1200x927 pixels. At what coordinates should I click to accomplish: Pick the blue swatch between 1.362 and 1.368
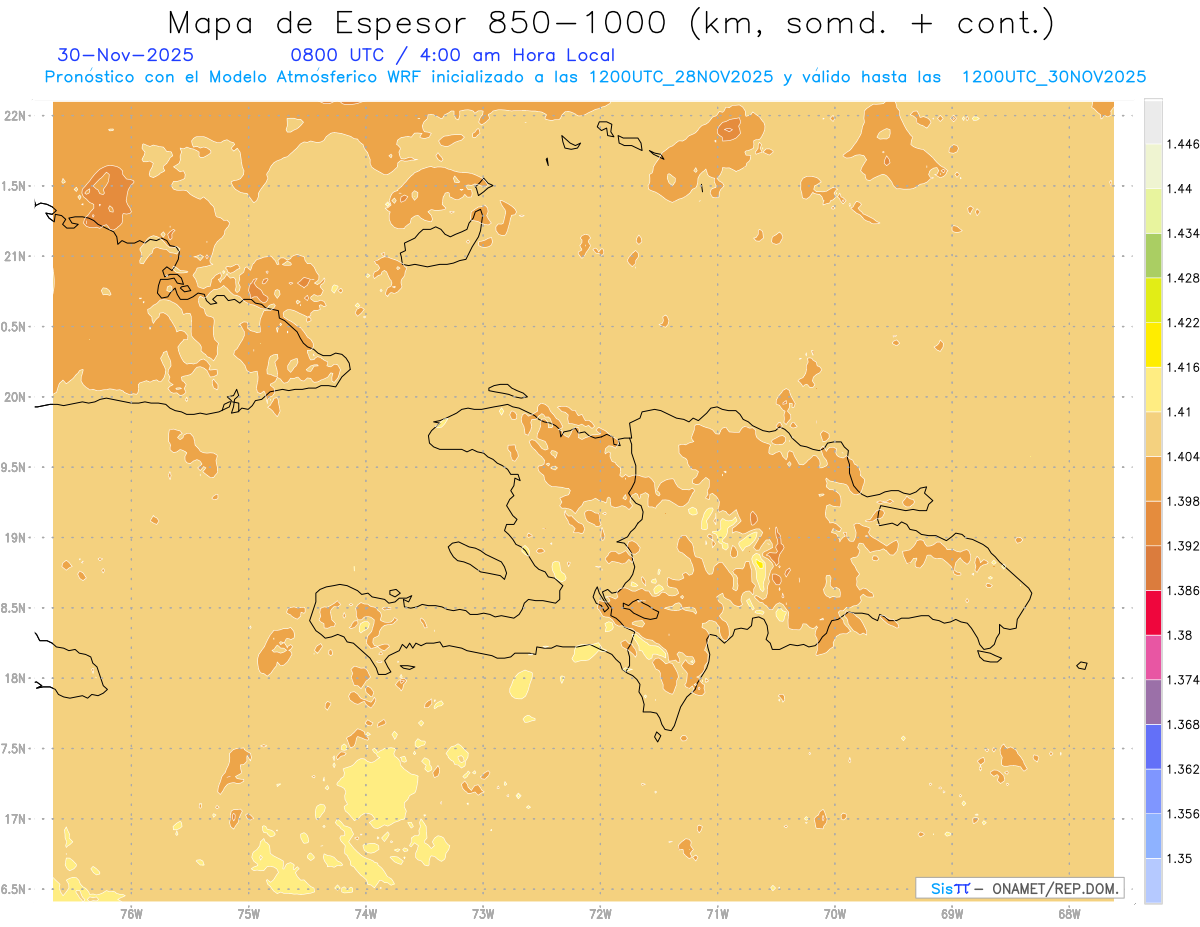(1153, 746)
